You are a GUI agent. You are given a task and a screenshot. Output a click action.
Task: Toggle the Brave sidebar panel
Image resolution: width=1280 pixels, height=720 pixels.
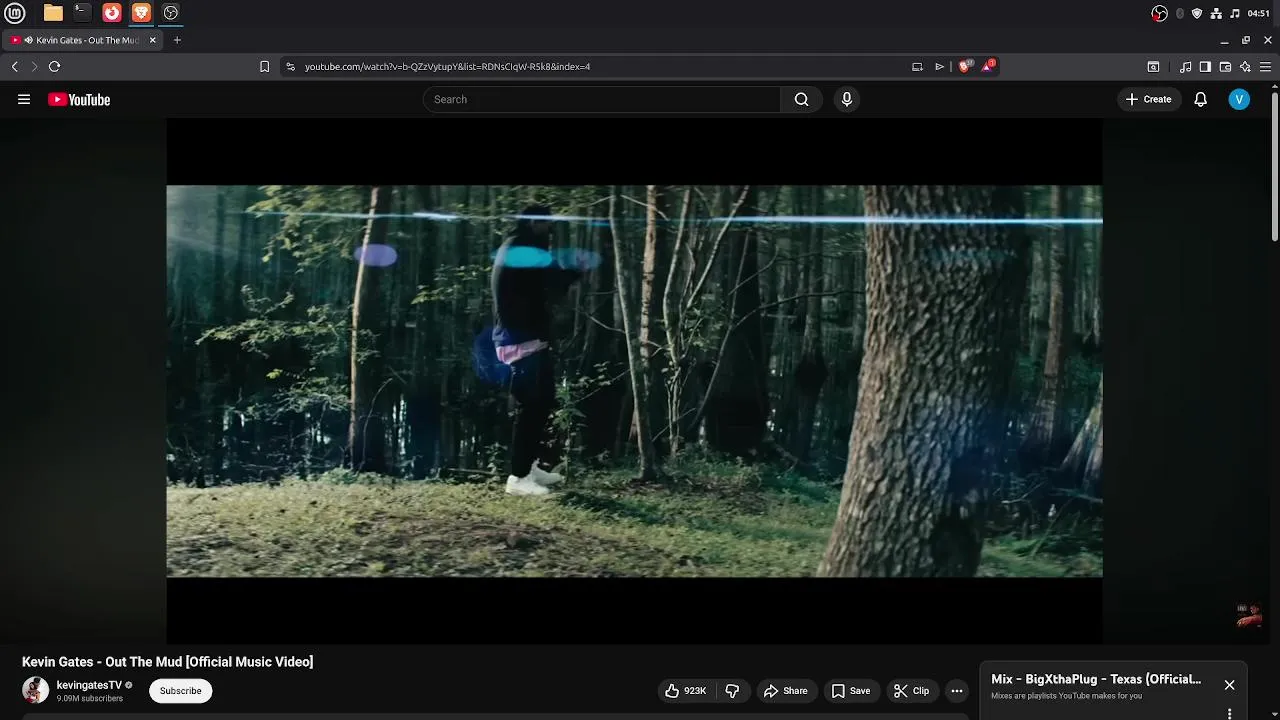point(1205,66)
